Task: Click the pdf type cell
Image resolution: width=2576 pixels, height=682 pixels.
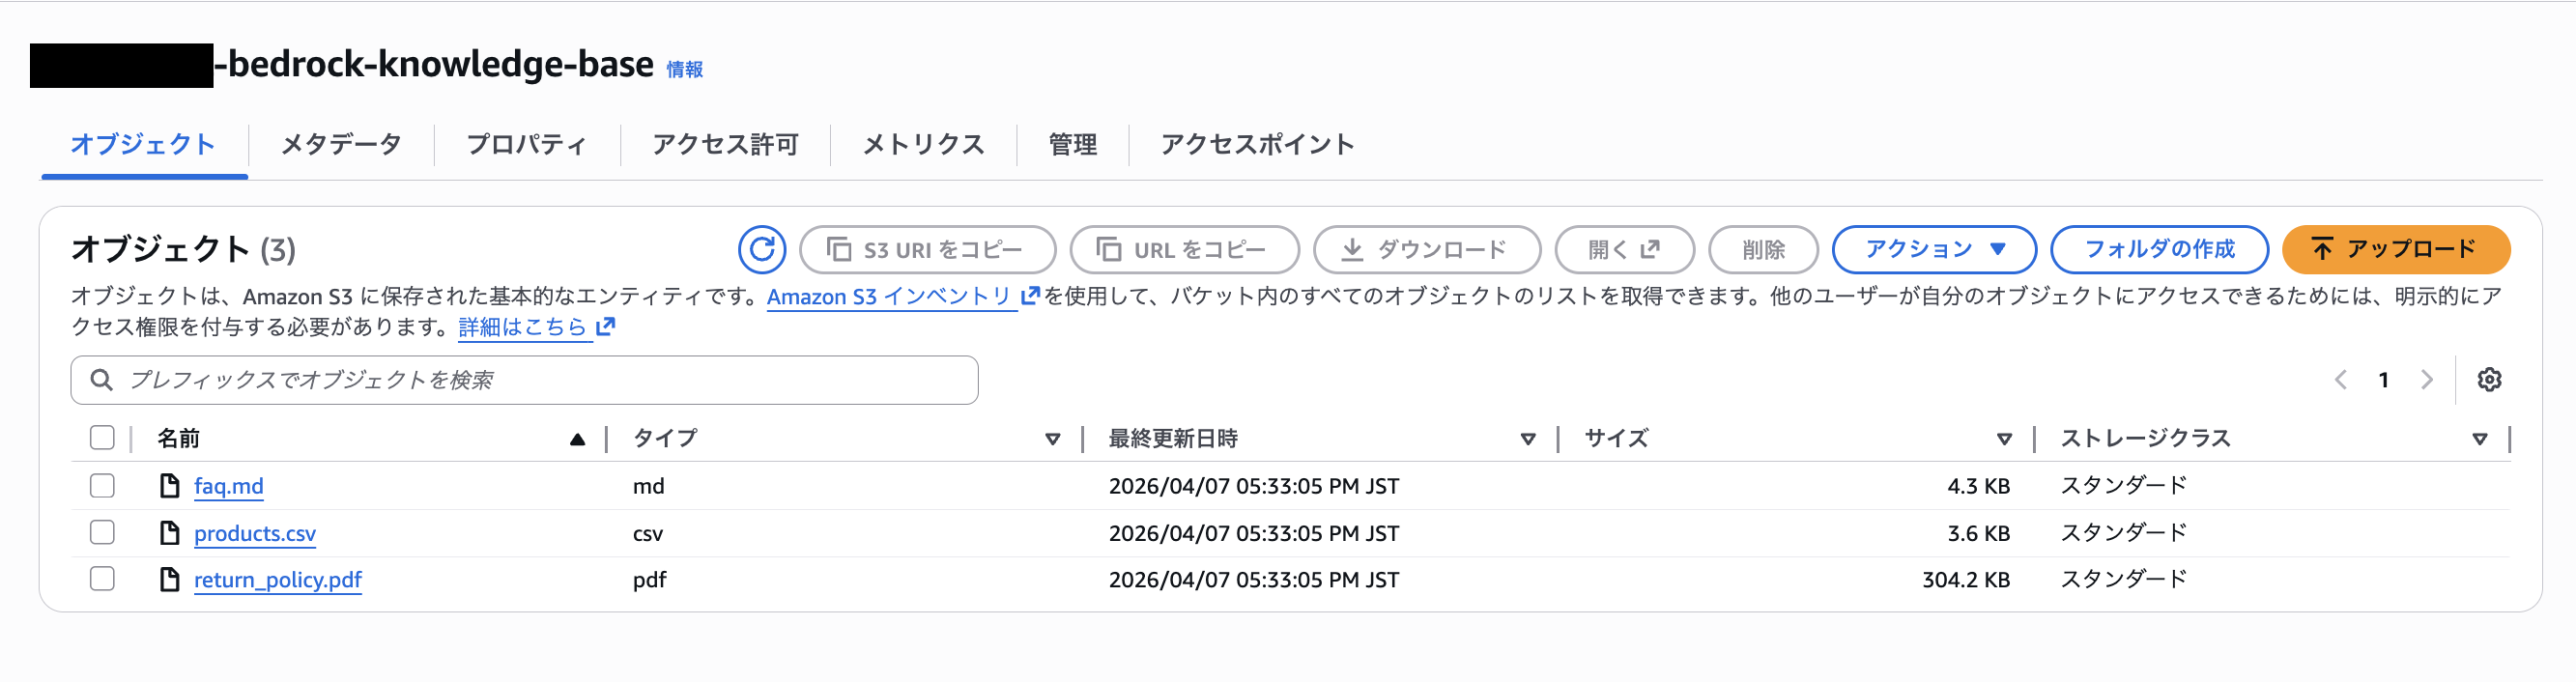Action: [650, 581]
